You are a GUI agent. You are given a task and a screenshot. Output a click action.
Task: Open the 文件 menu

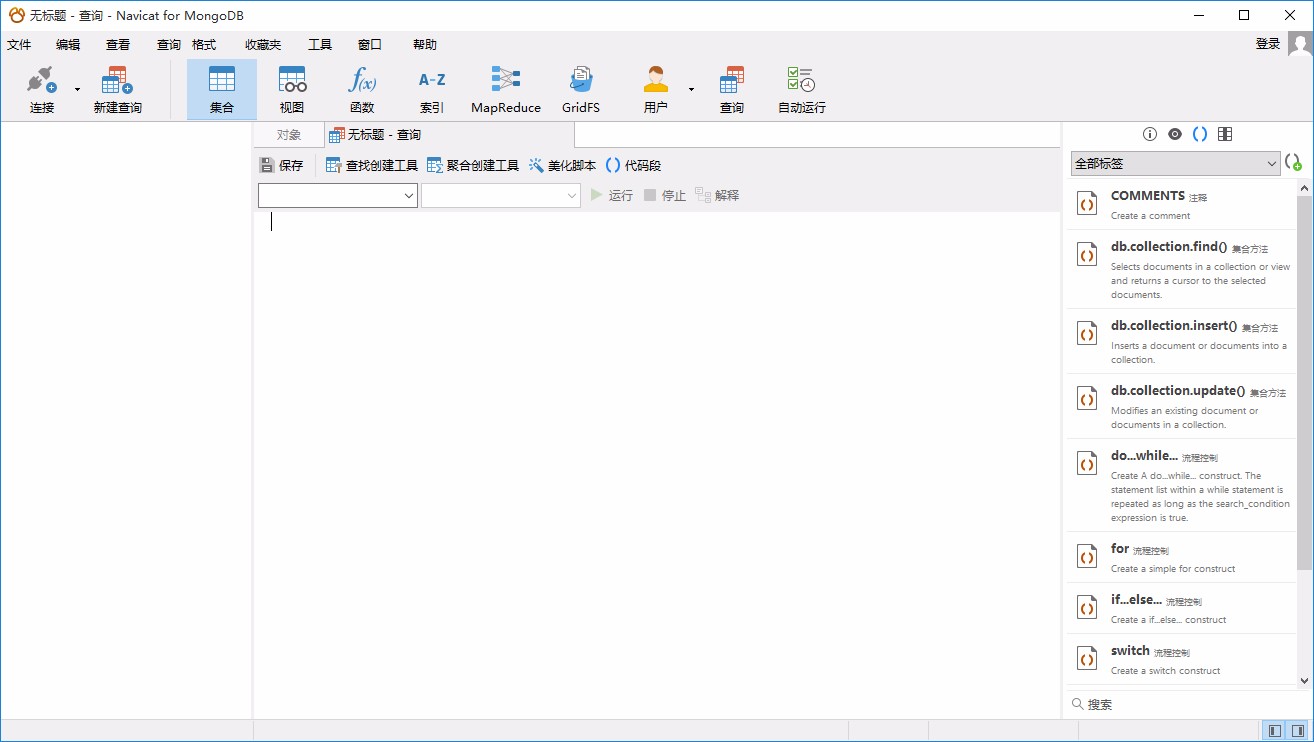coord(19,45)
